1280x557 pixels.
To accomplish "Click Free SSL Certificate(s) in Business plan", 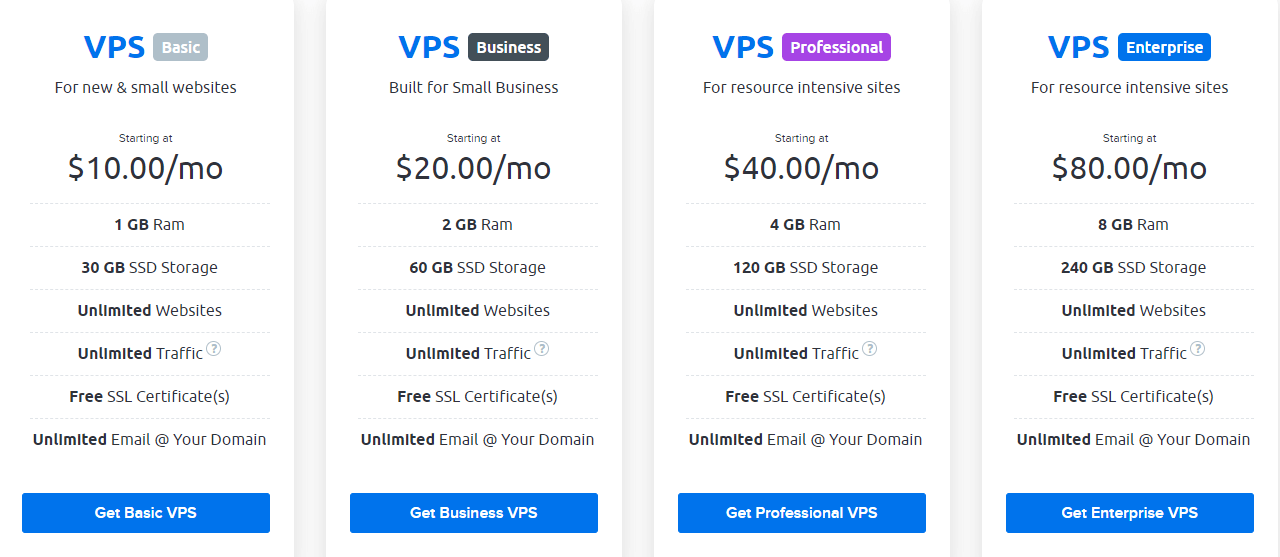I will click(x=478, y=397).
